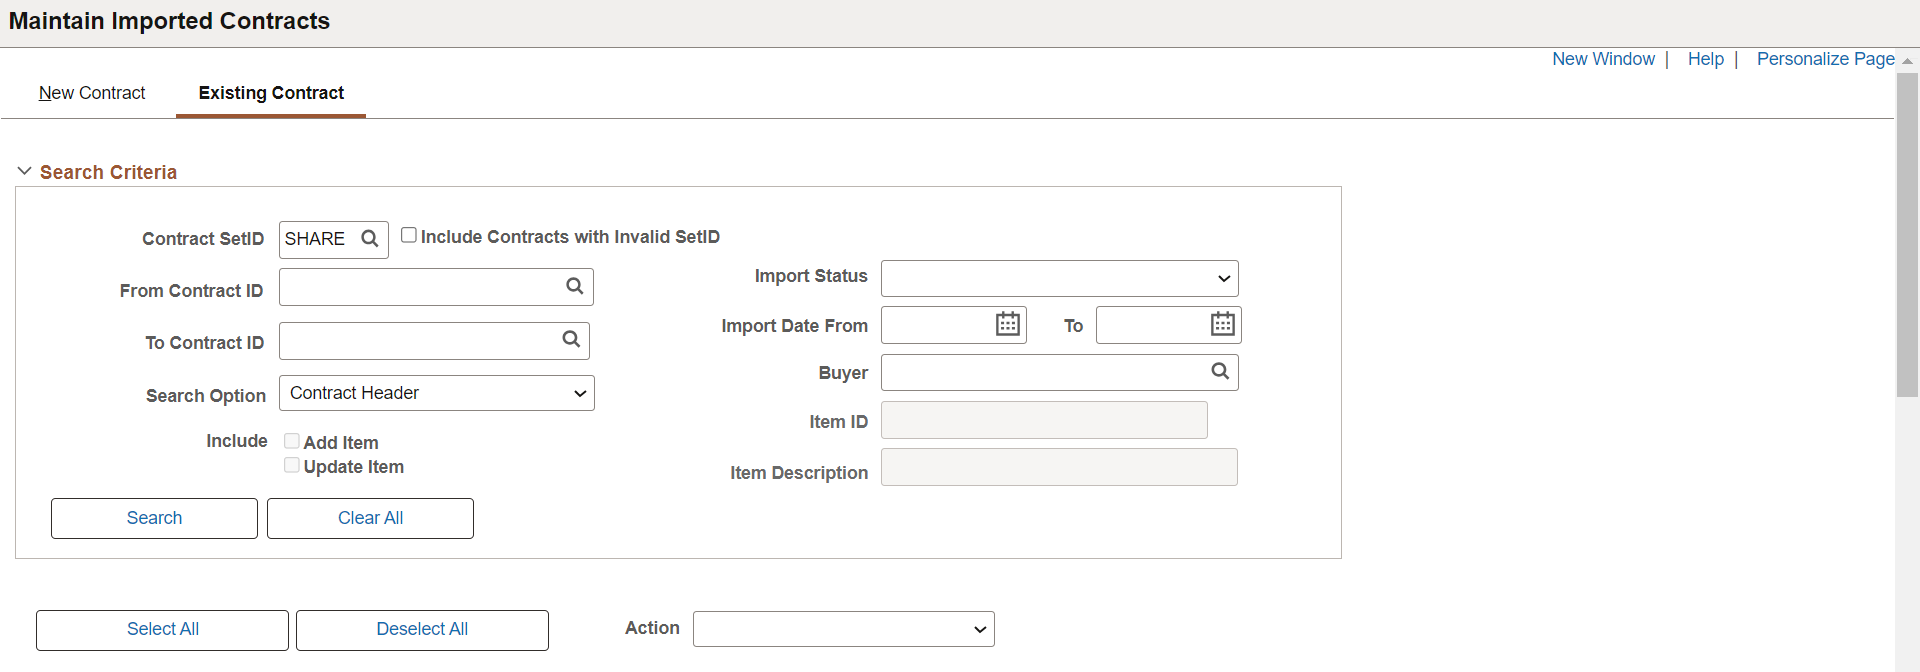Image resolution: width=1920 pixels, height=672 pixels.
Task: Open the Personalize Page link
Action: point(1825,59)
